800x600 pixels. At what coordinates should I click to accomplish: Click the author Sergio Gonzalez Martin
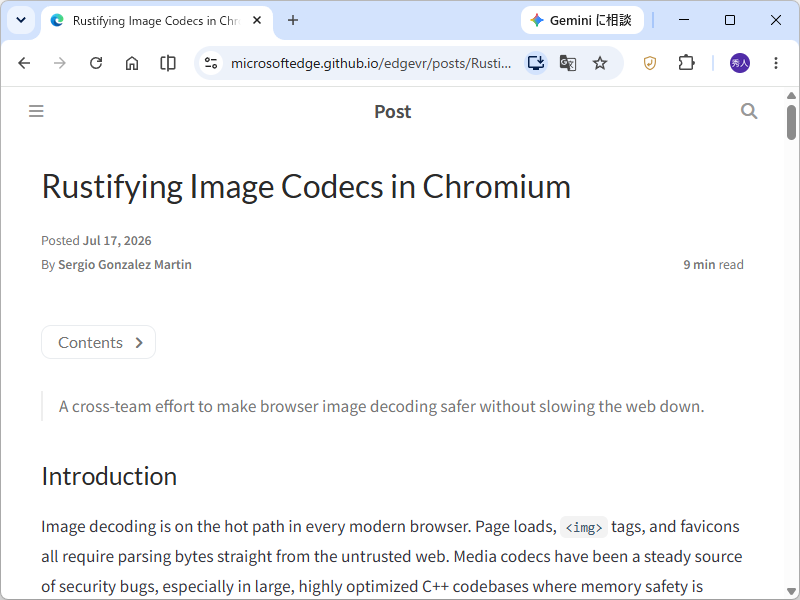pos(125,265)
